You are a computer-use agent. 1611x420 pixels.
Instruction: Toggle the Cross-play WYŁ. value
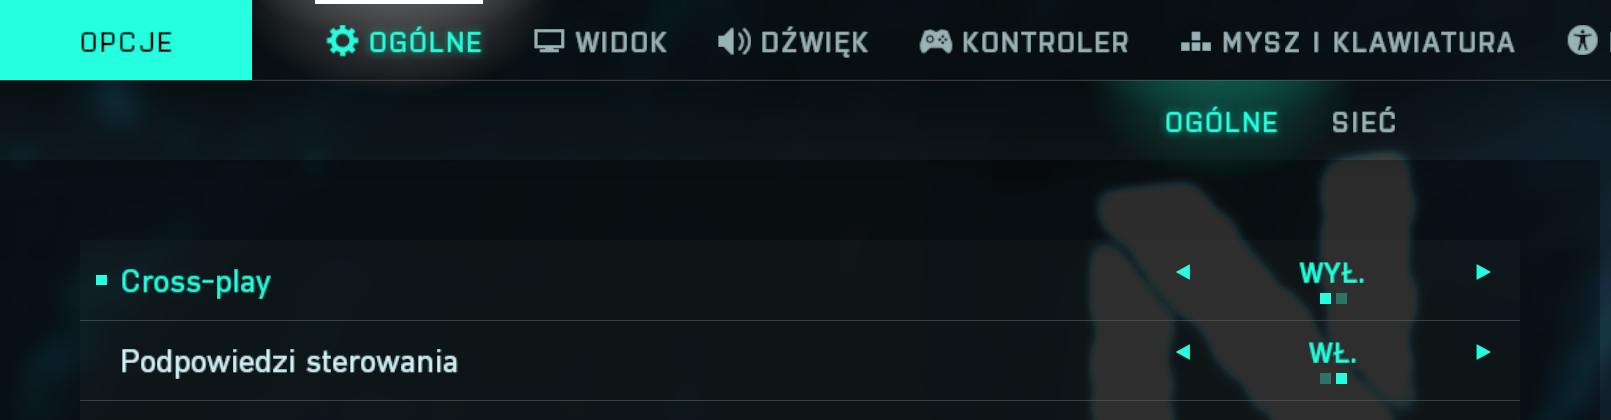coord(1332,273)
